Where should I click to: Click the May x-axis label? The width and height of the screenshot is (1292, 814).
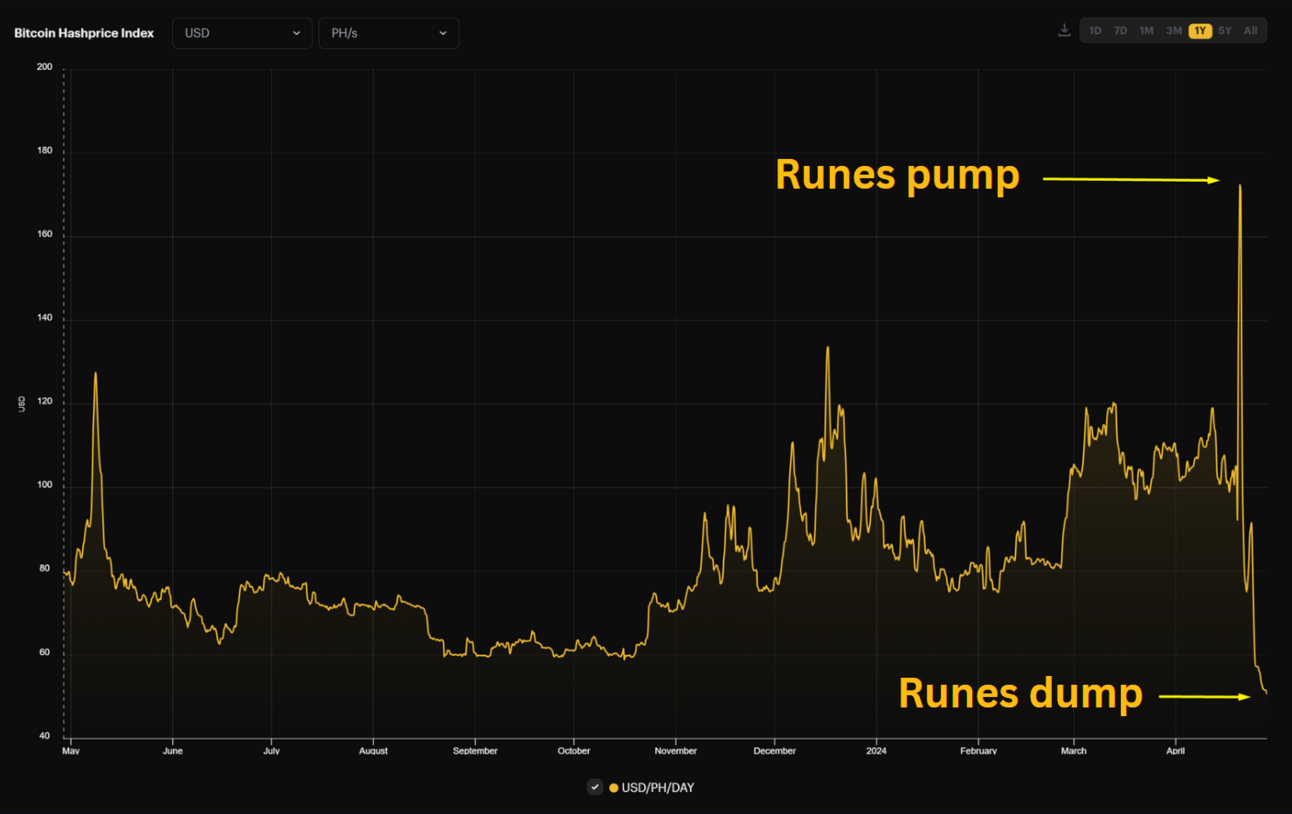(71, 750)
